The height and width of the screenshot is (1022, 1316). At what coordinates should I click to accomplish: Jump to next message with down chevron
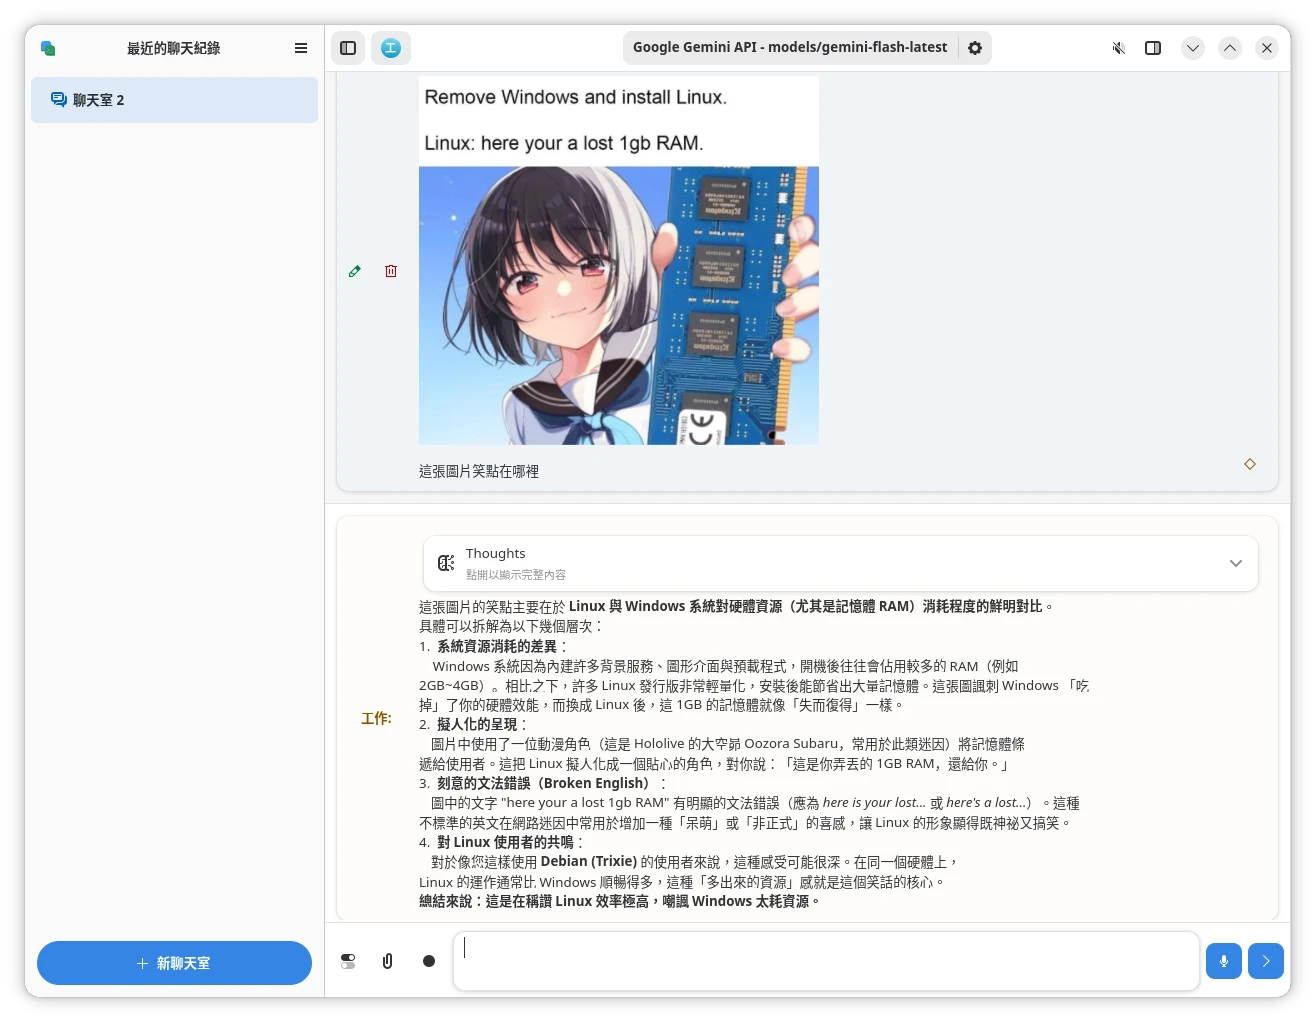1193,48
